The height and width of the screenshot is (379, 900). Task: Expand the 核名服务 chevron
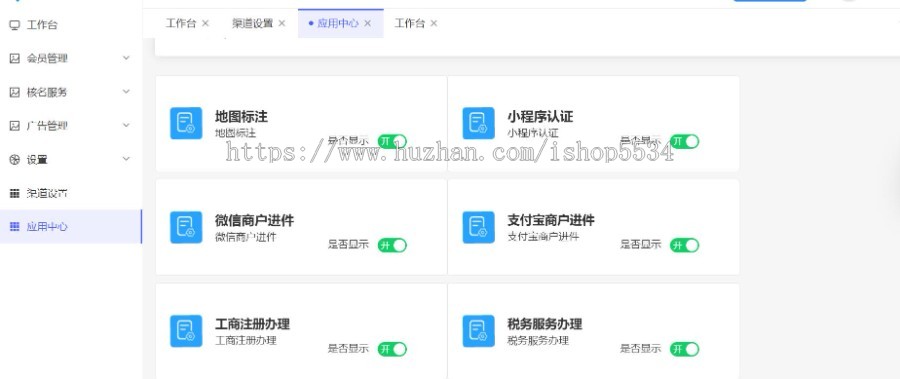coord(126,92)
